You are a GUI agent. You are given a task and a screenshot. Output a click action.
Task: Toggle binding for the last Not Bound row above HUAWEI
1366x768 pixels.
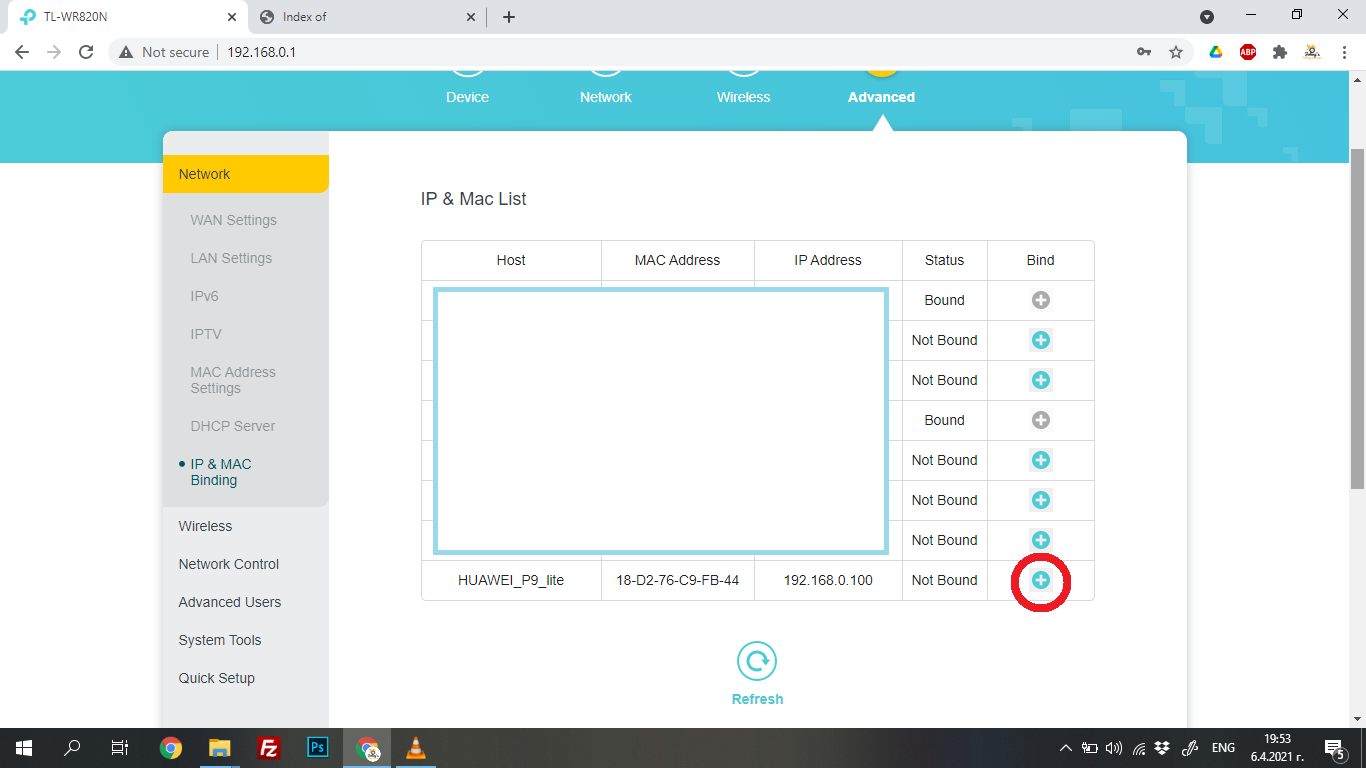click(1040, 540)
